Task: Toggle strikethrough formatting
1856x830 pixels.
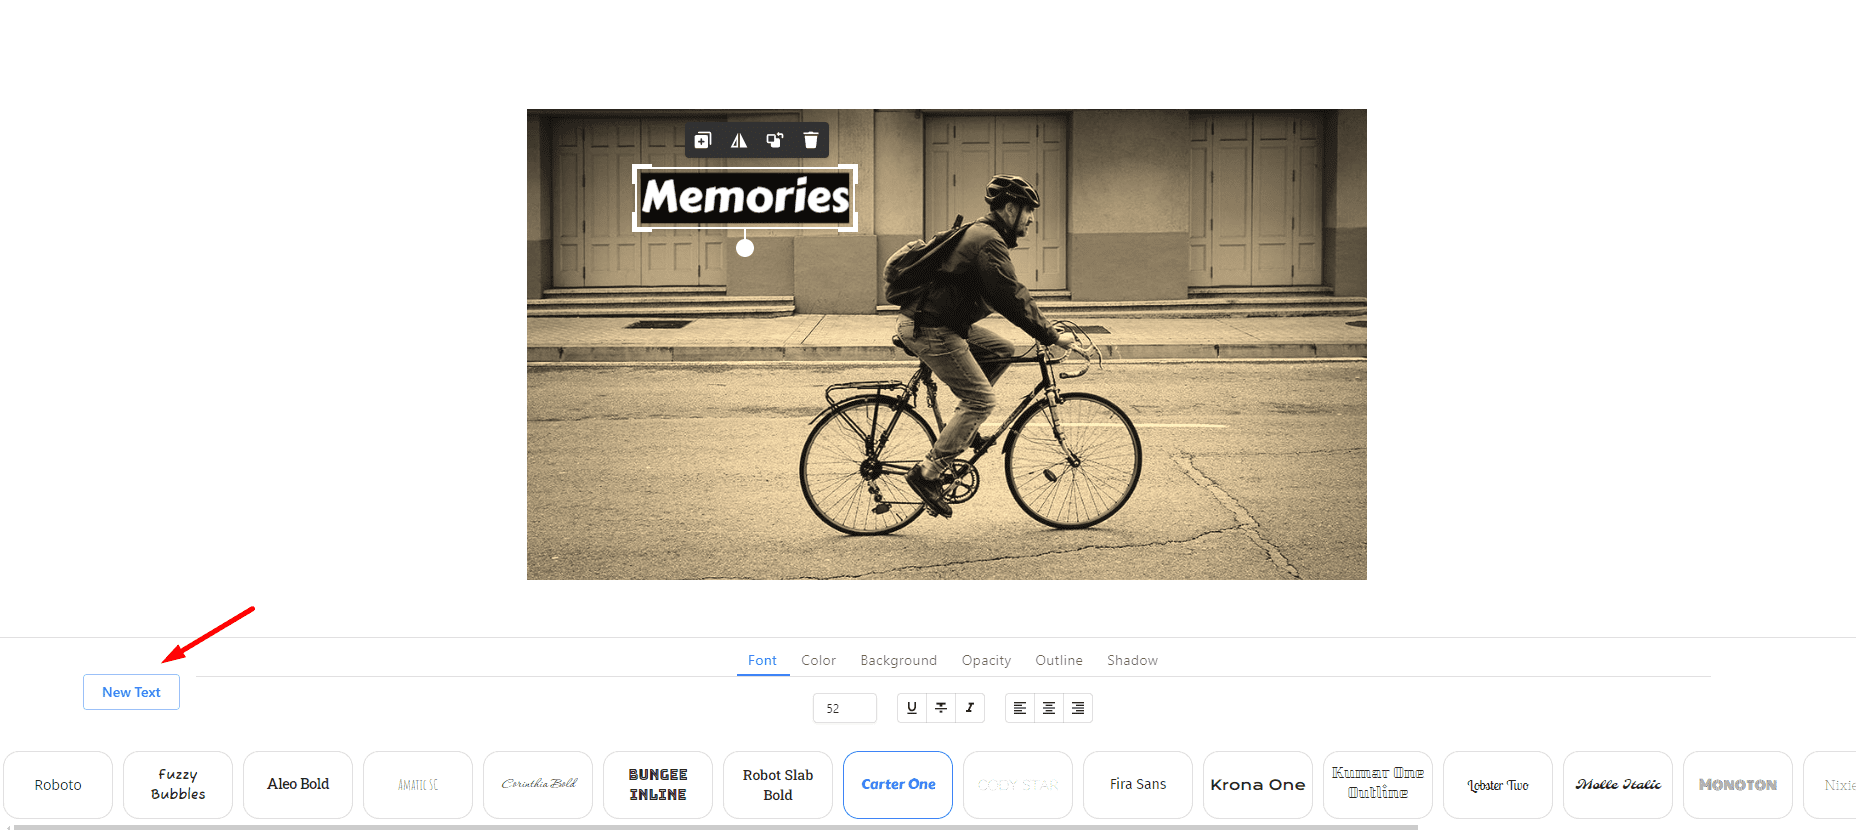Action: (941, 708)
